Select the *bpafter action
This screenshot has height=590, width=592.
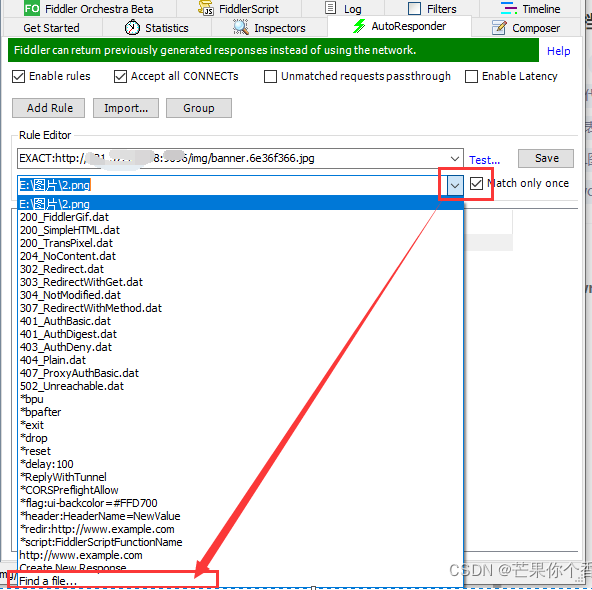tap(240, 412)
